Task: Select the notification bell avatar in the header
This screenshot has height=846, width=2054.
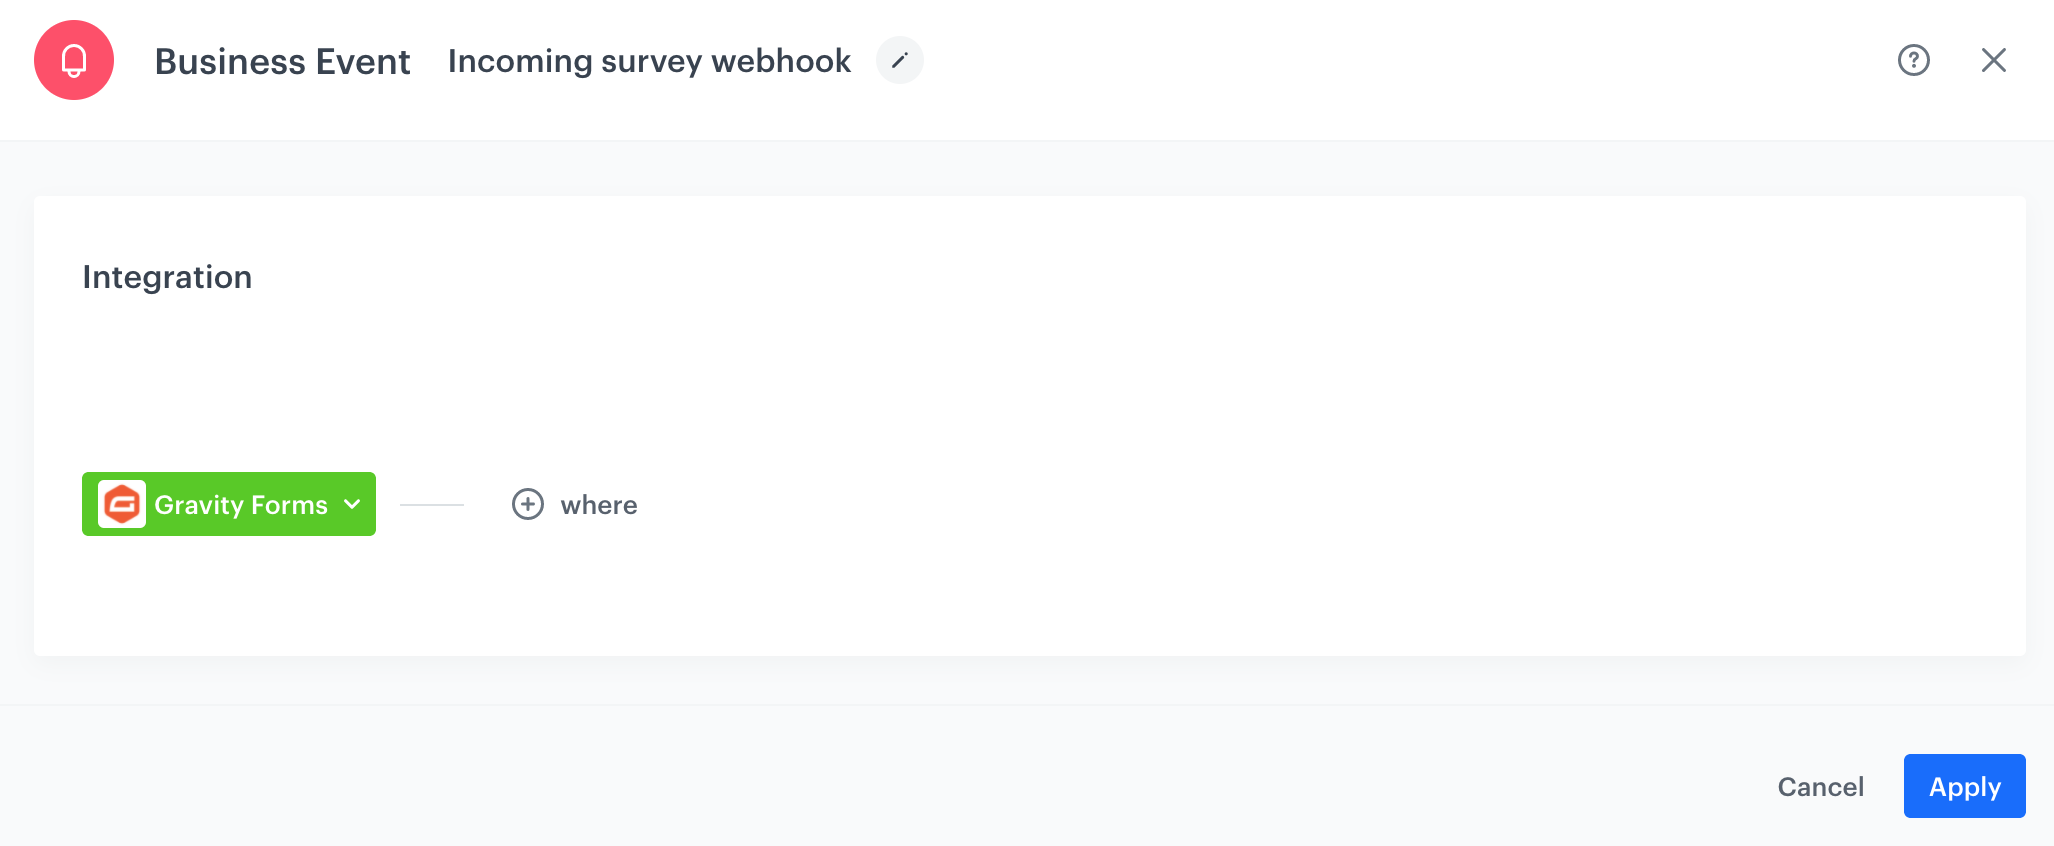Action: tap(74, 60)
